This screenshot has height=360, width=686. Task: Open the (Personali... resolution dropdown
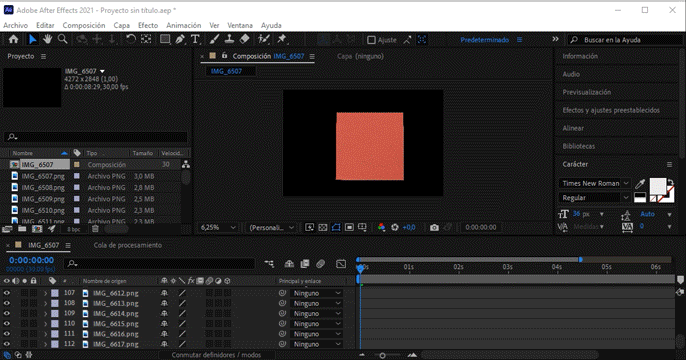[271, 227]
